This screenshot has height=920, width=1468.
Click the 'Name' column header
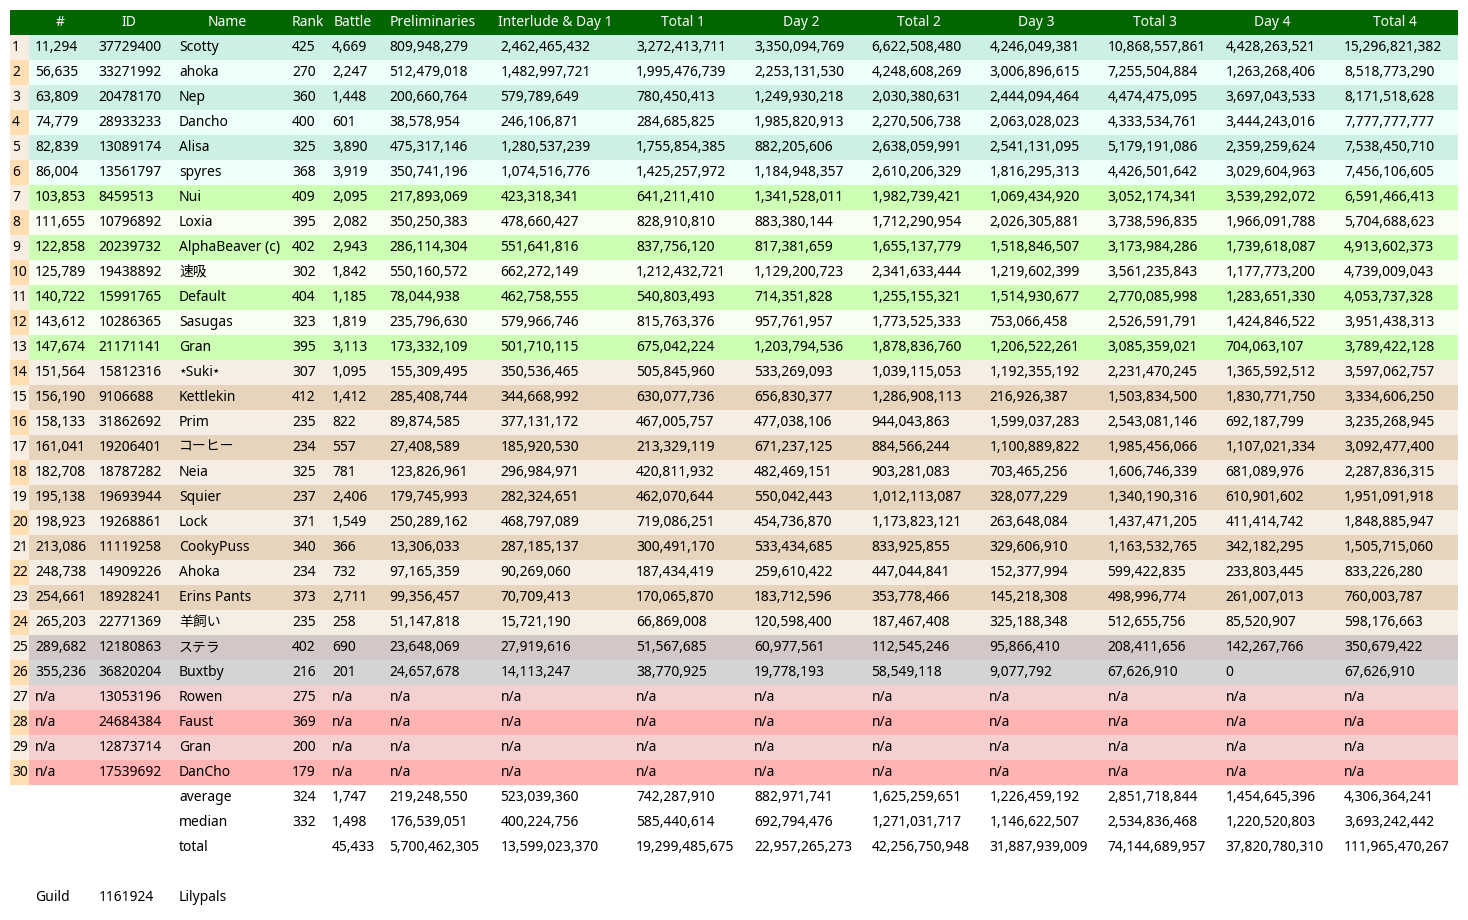click(x=227, y=21)
